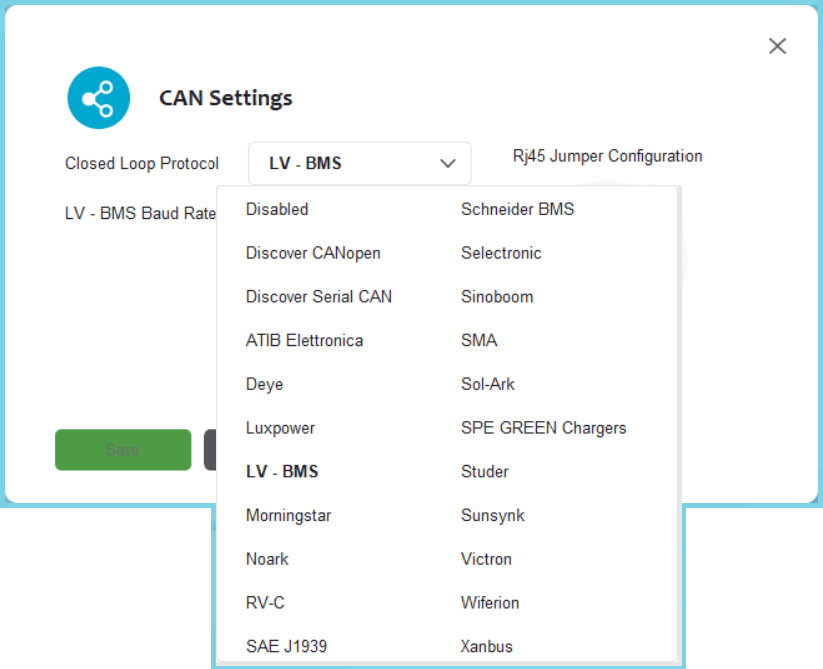Click the LV - BMS Baud Rate label

(x=140, y=214)
